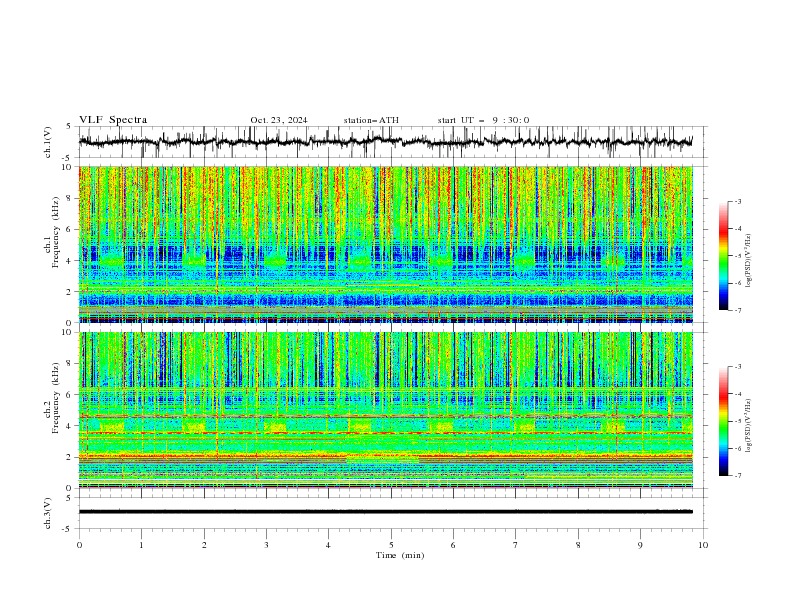
Task: Click the ch.1 spectrogram panel
Action: (386, 244)
